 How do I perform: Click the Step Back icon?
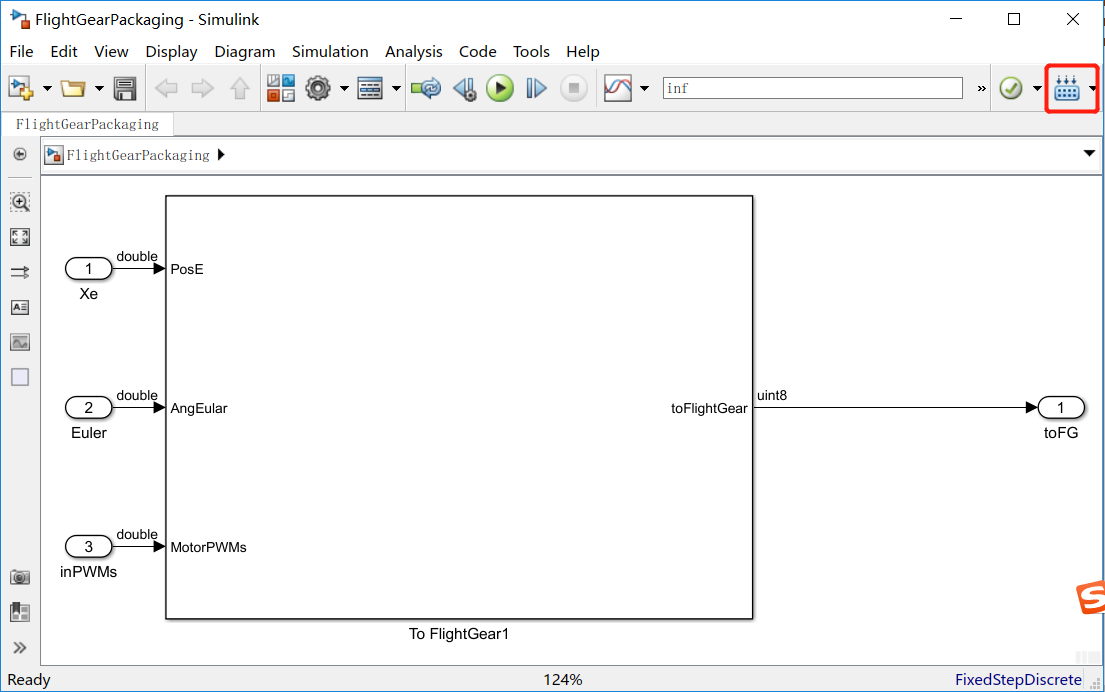click(x=464, y=88)
